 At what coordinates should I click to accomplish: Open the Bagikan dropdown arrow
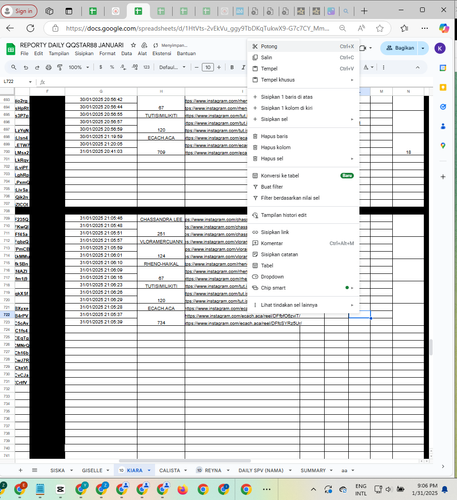[x=423, y=48]
